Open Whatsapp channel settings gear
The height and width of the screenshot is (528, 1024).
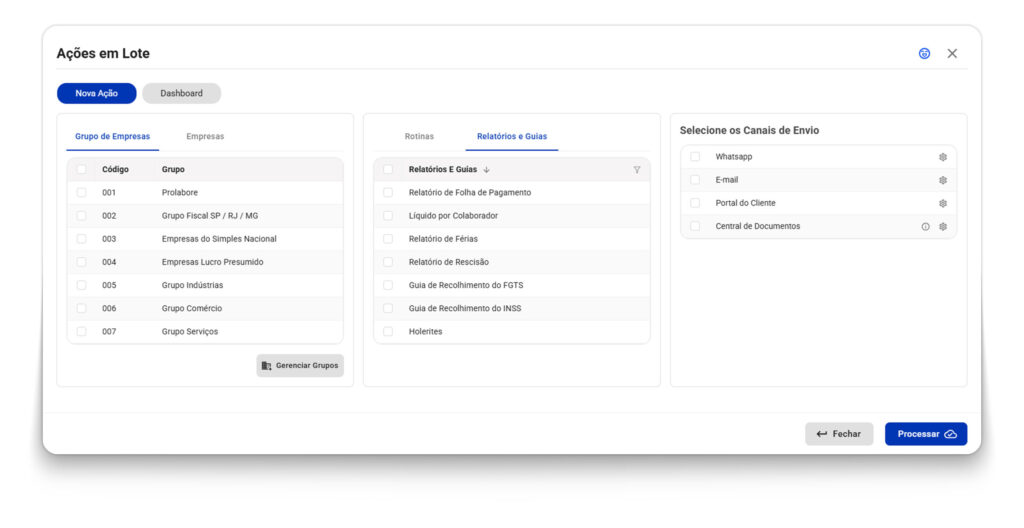tap(942, 157)
